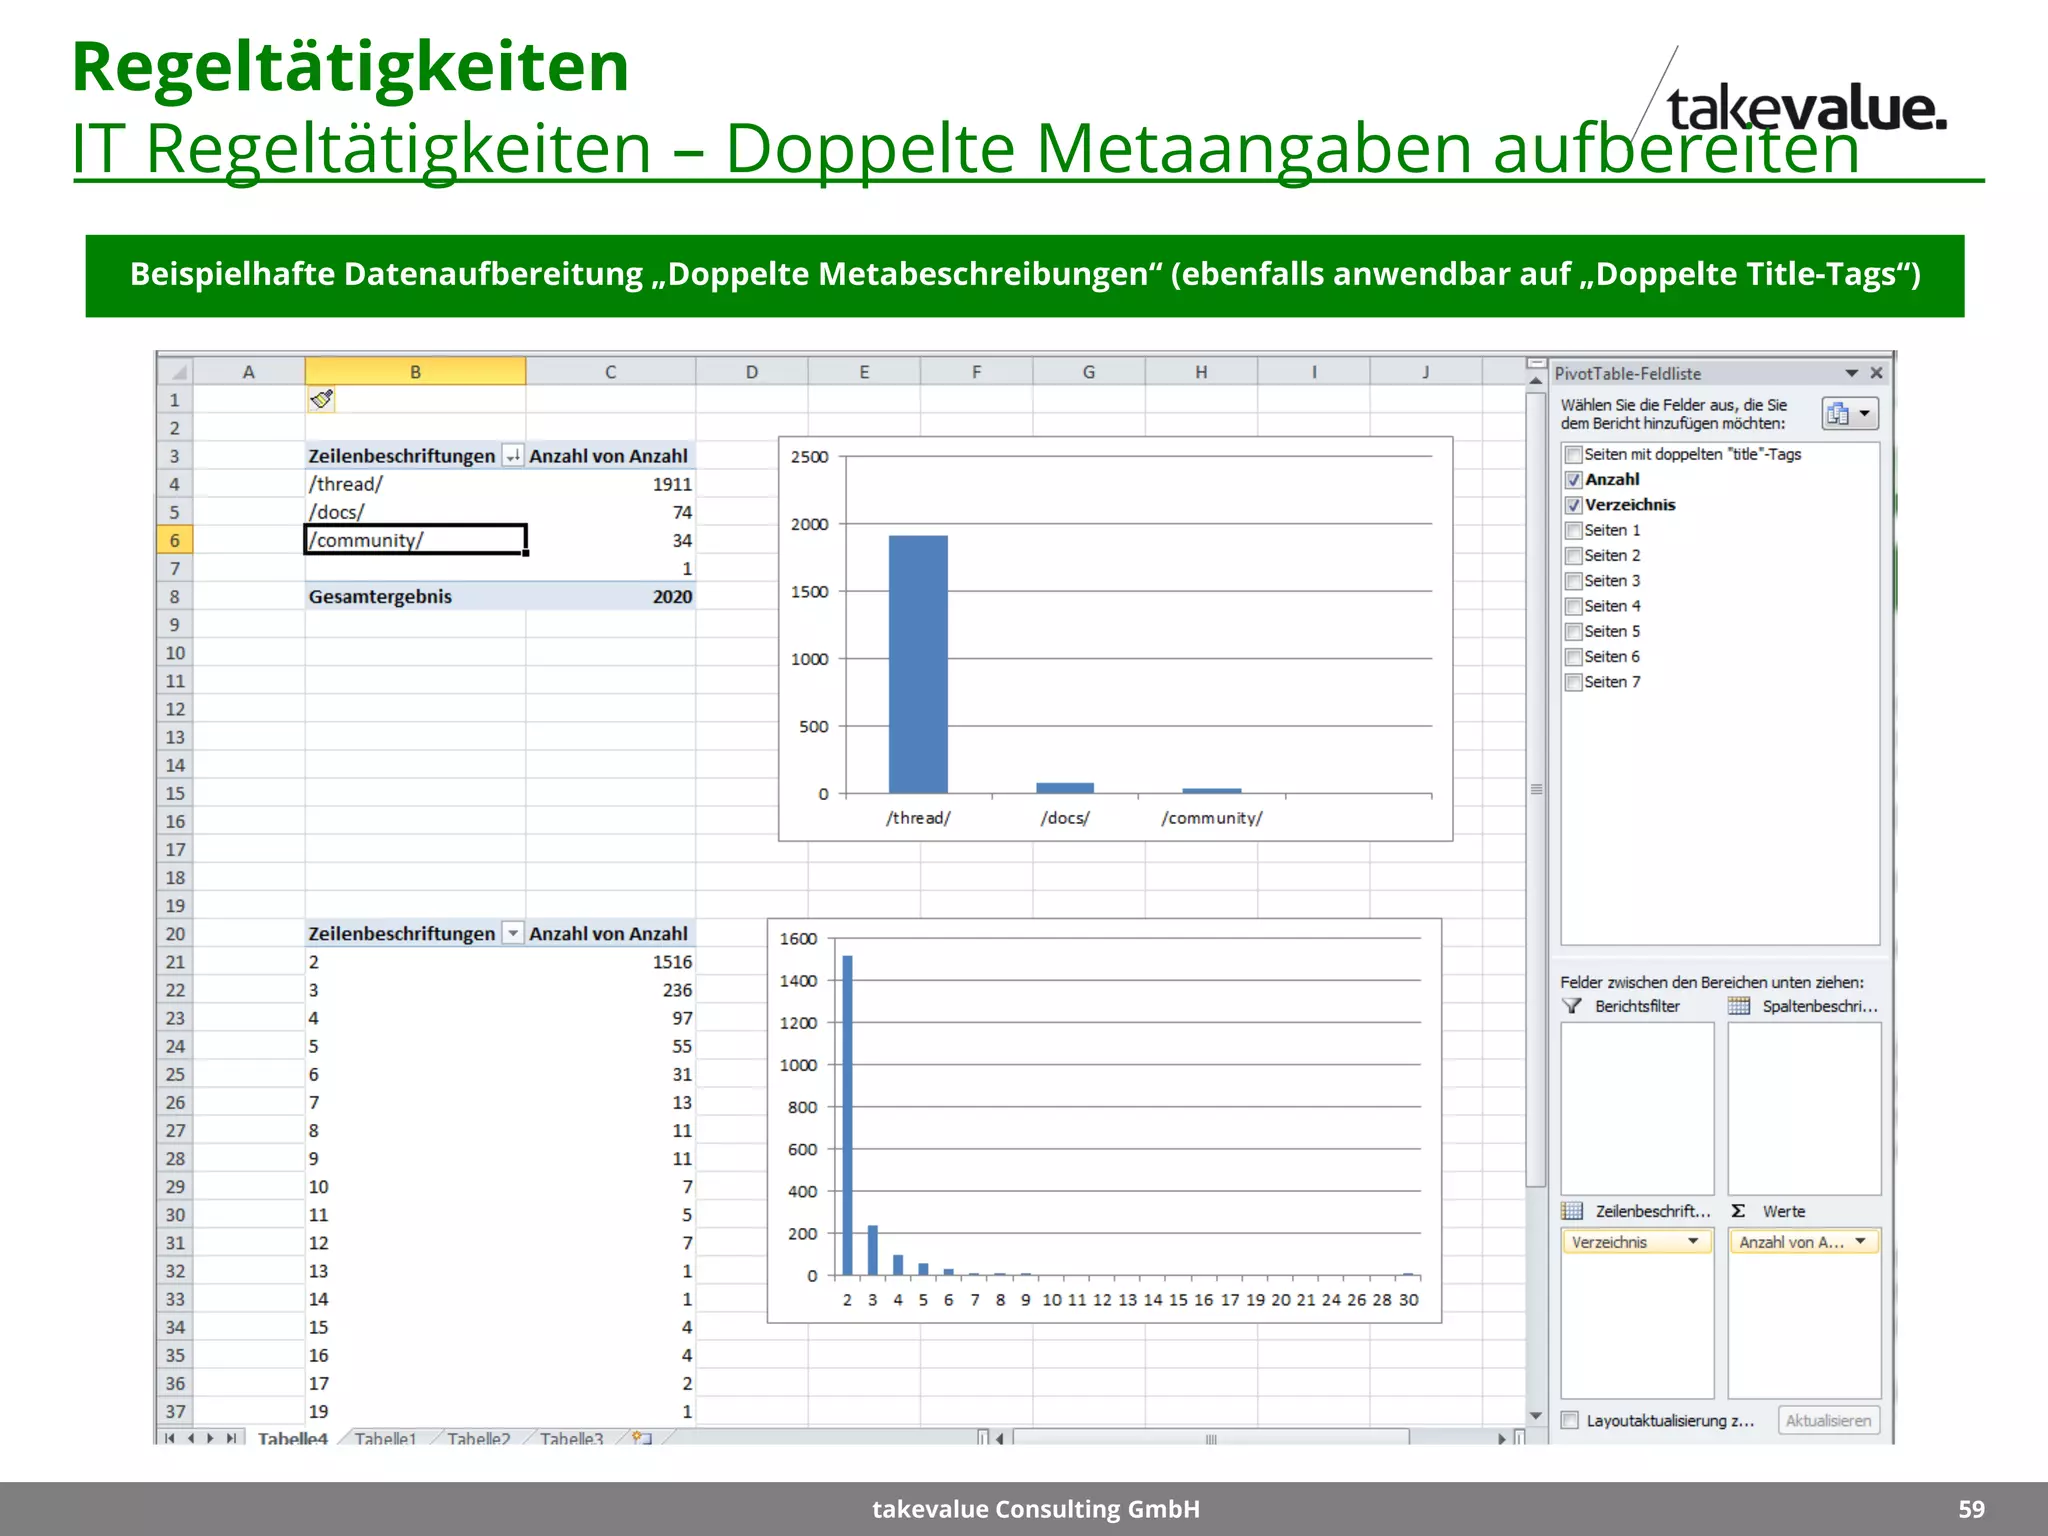2048x1536 pixels.
Task: Go to last sheet with navigation arrow
Action: point(231,1438)
